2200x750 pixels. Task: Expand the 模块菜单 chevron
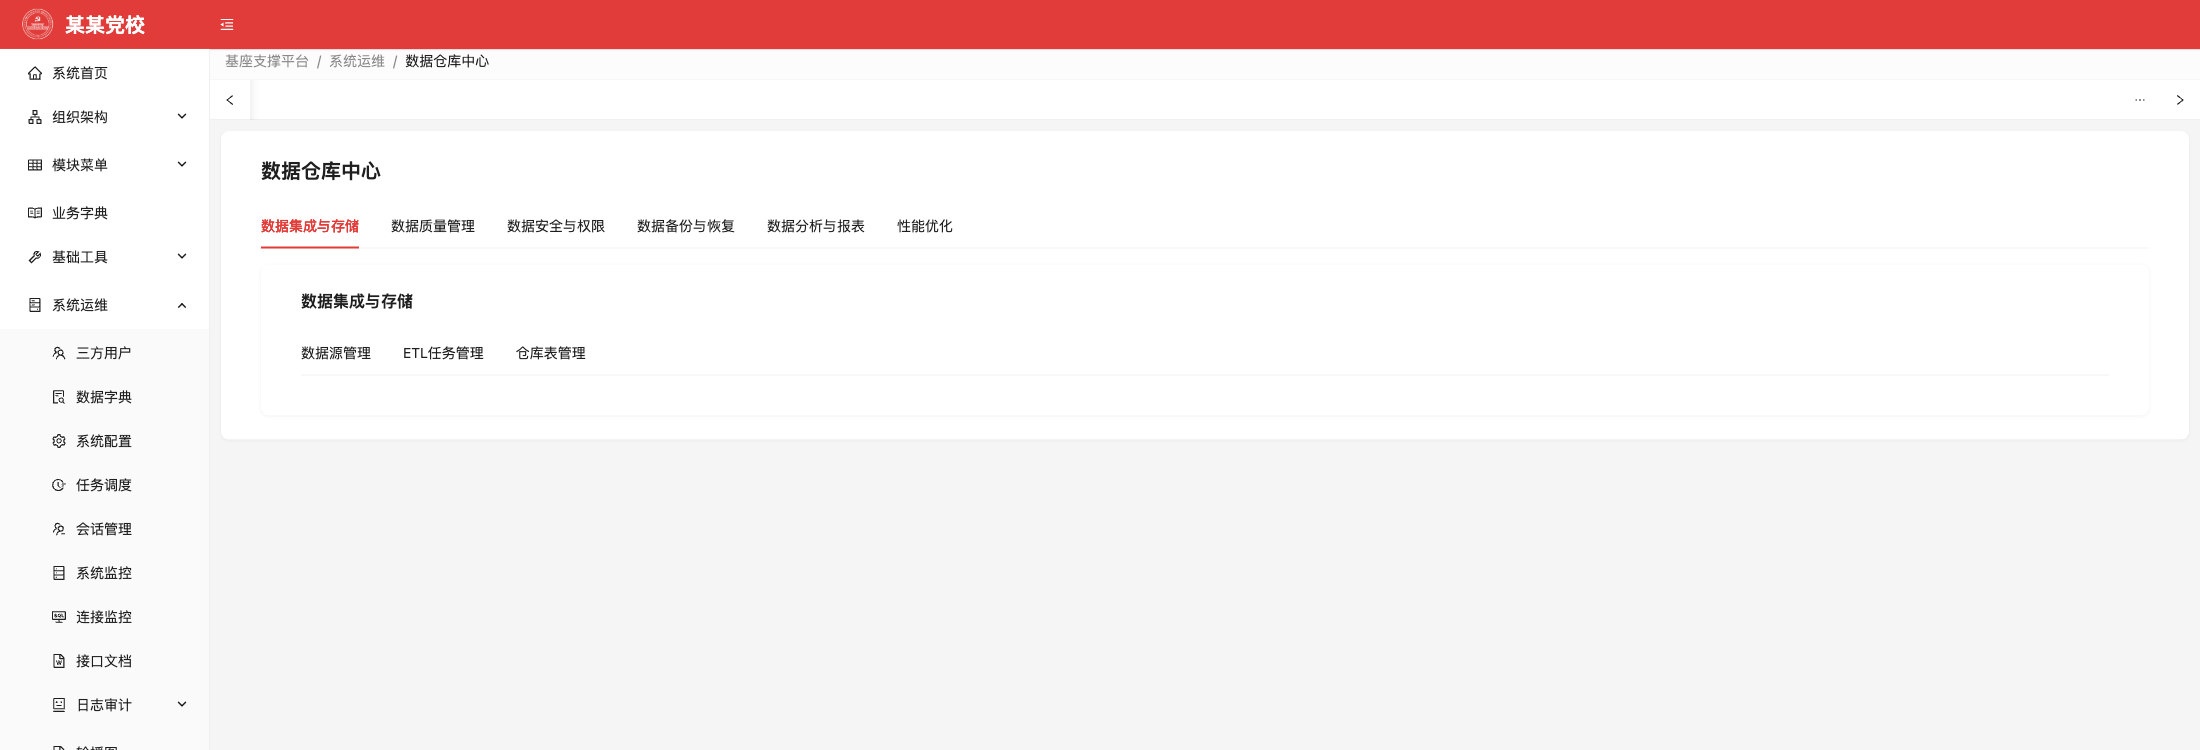point(182,164)
